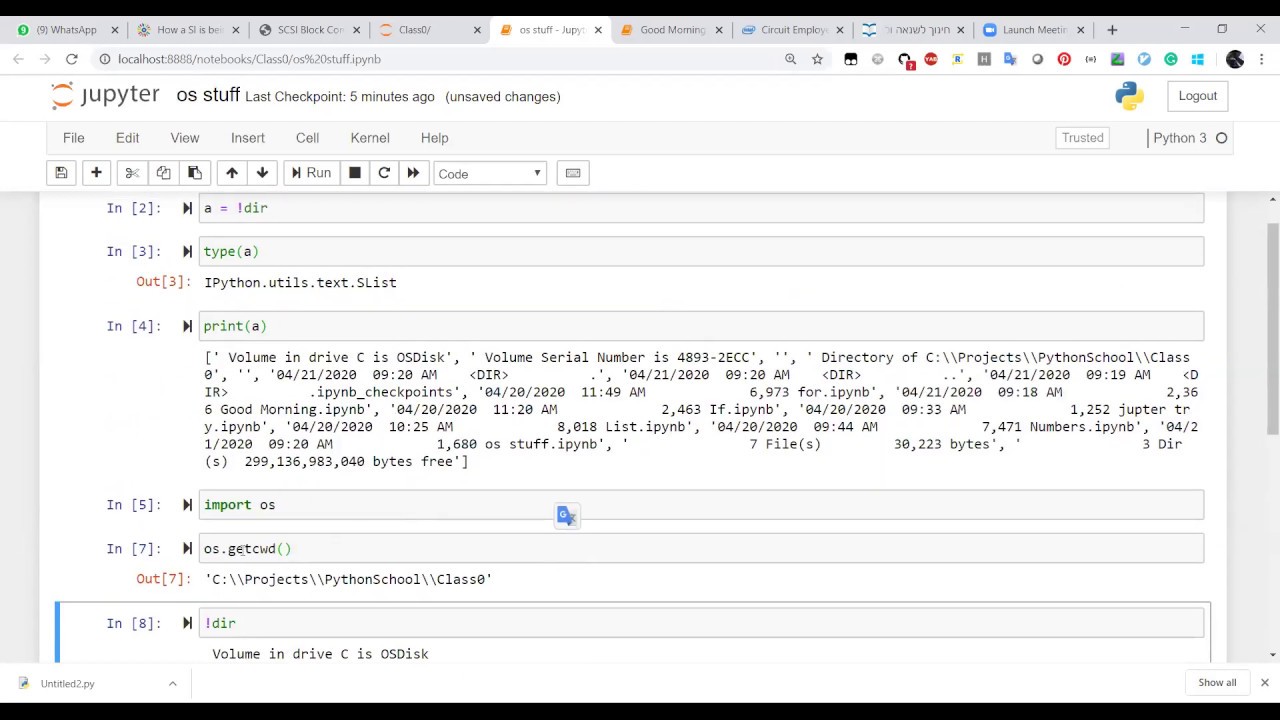
Task: Open the cell type Code dropdown
Action: pos(490,174)
